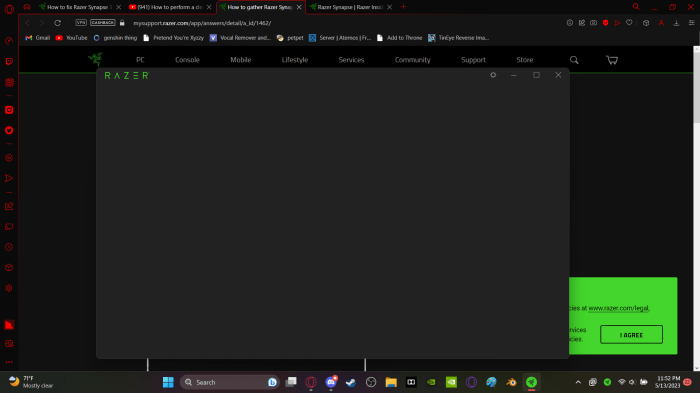
Task: Open the Support menu on Razer site
Action: [473, 60]
